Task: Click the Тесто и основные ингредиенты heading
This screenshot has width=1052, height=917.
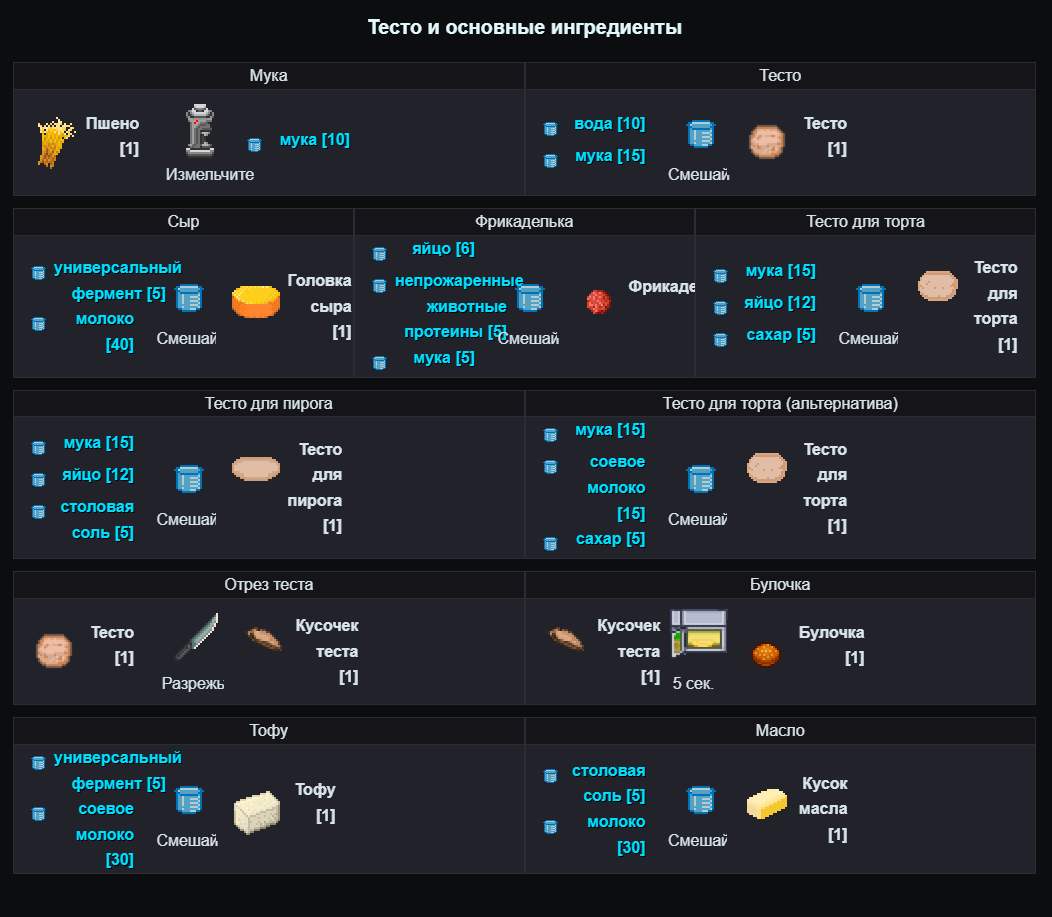Action: pos(525,27)
